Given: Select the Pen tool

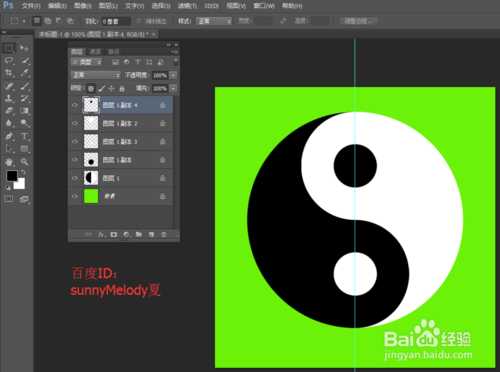Looking at the screenshot, I should click(9, 136).
